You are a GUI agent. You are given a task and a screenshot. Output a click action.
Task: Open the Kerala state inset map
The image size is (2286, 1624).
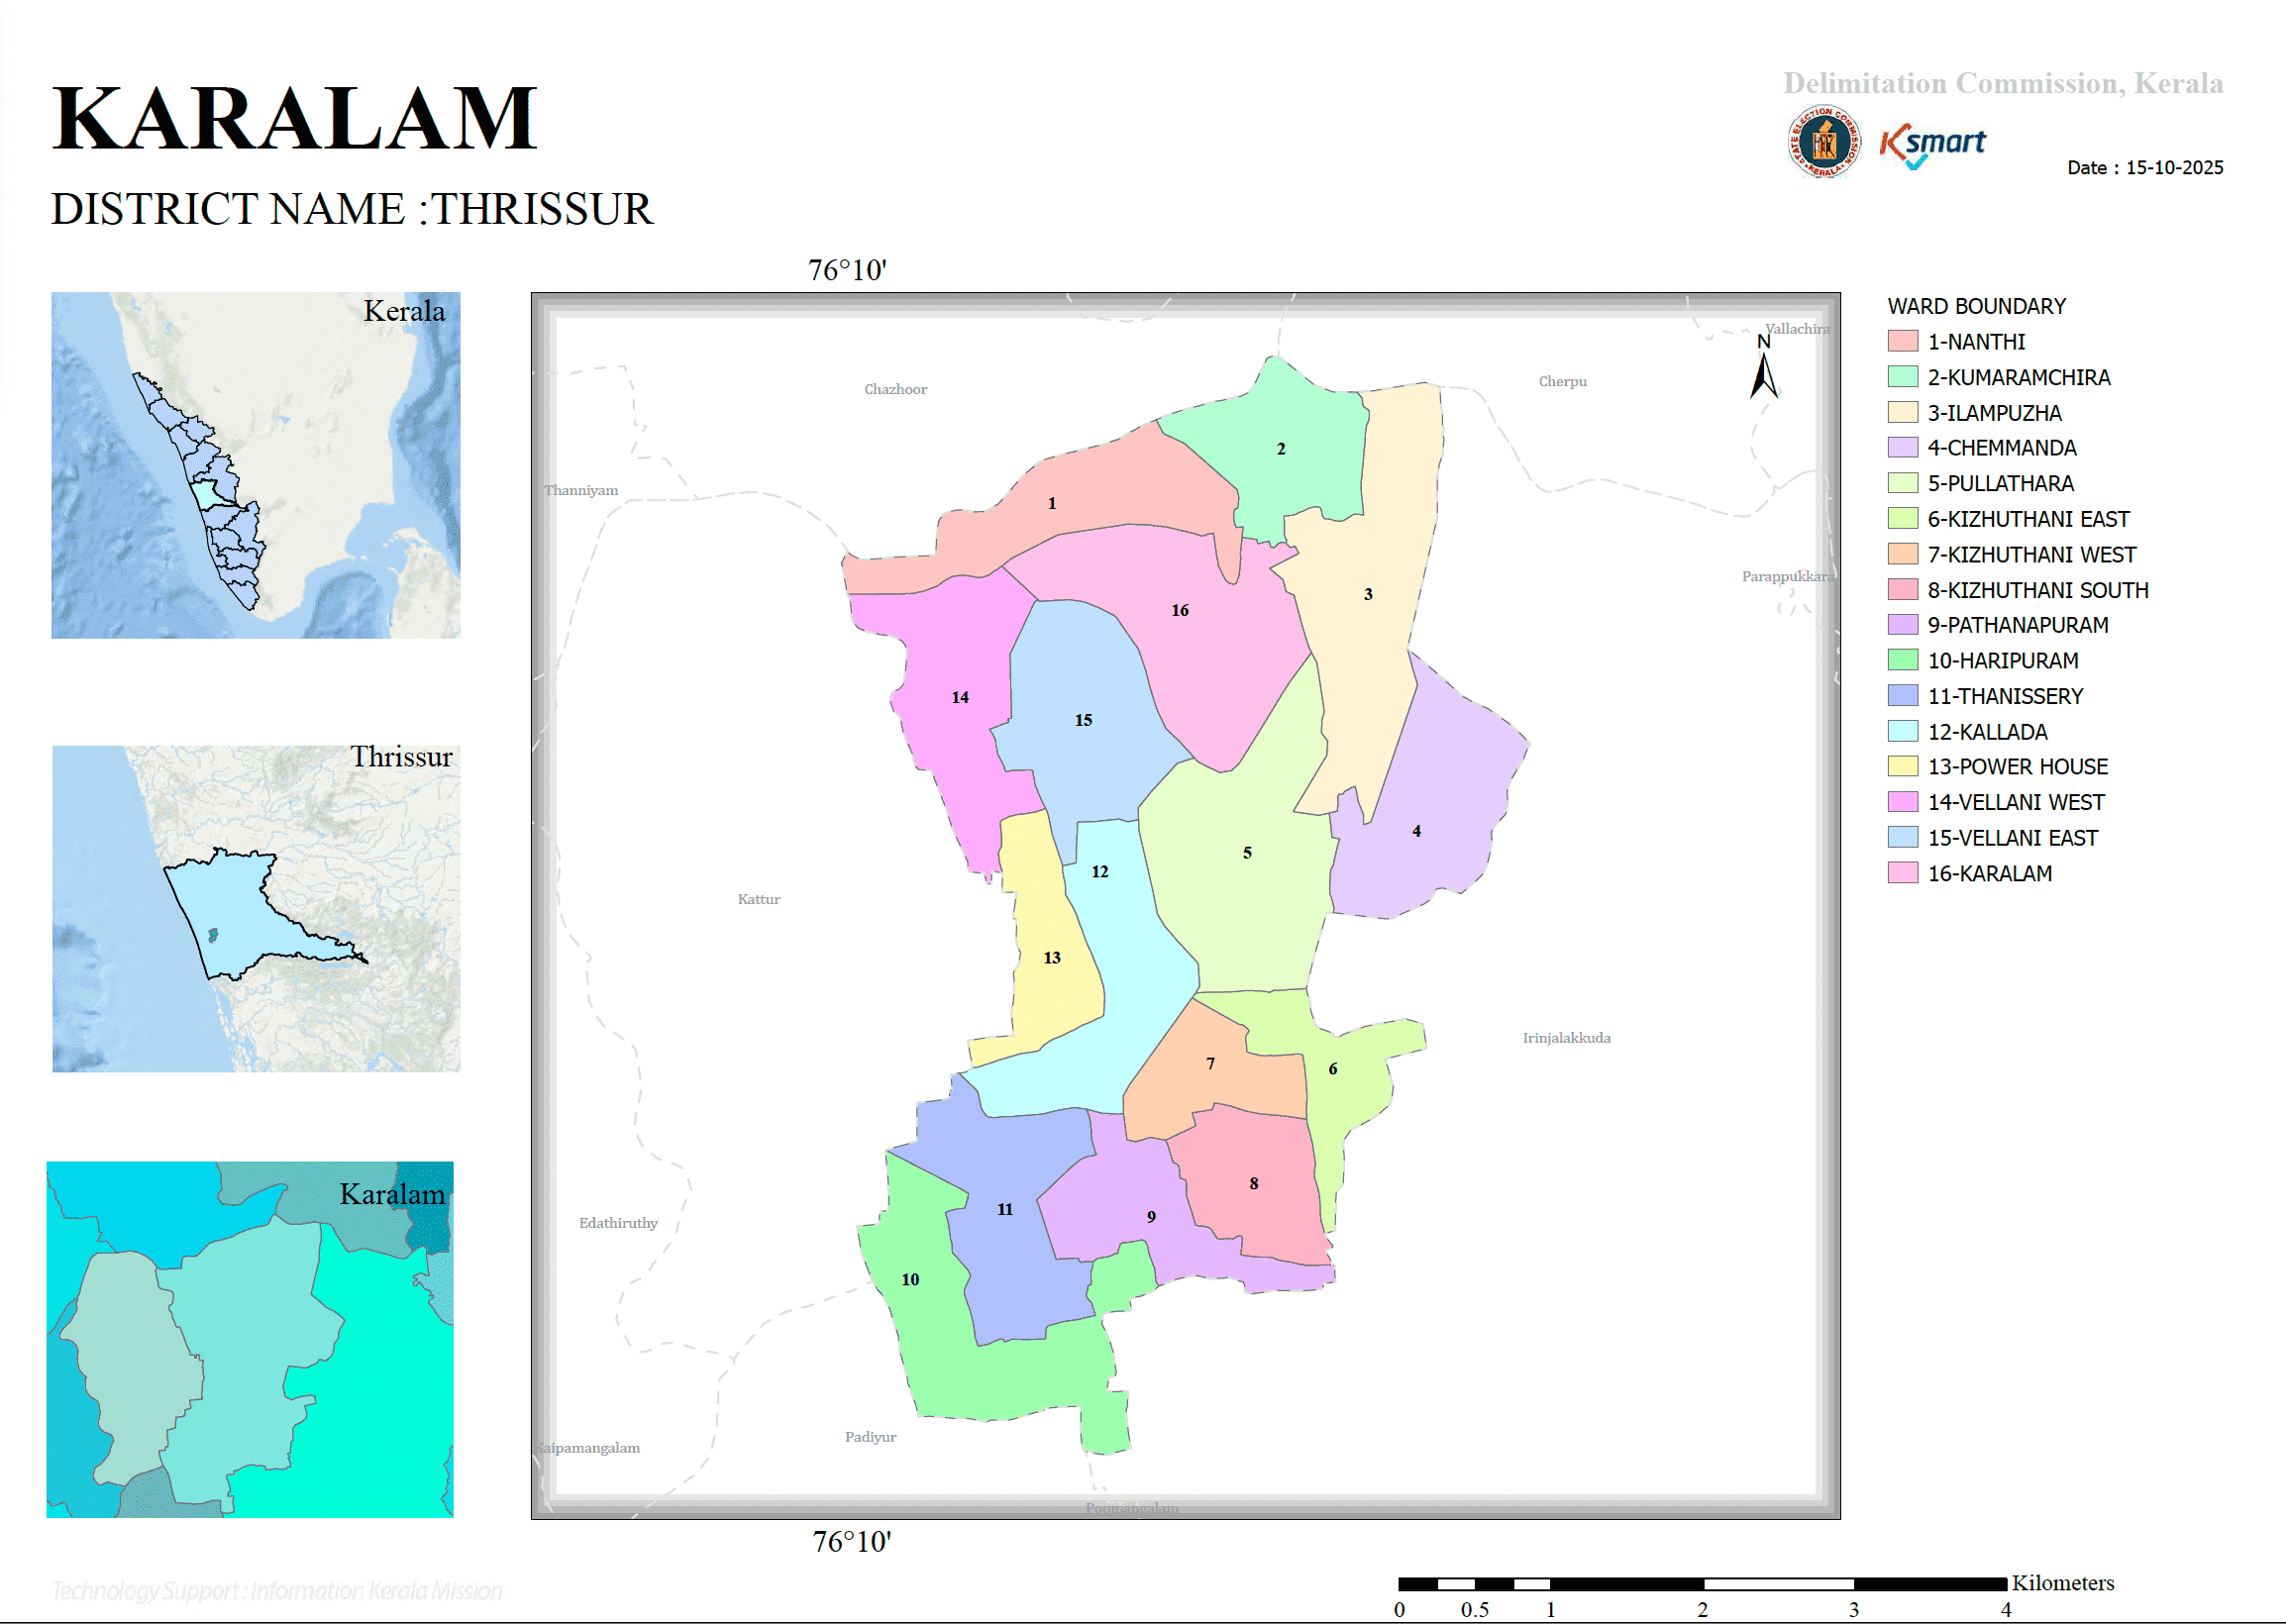pos(256,465)
